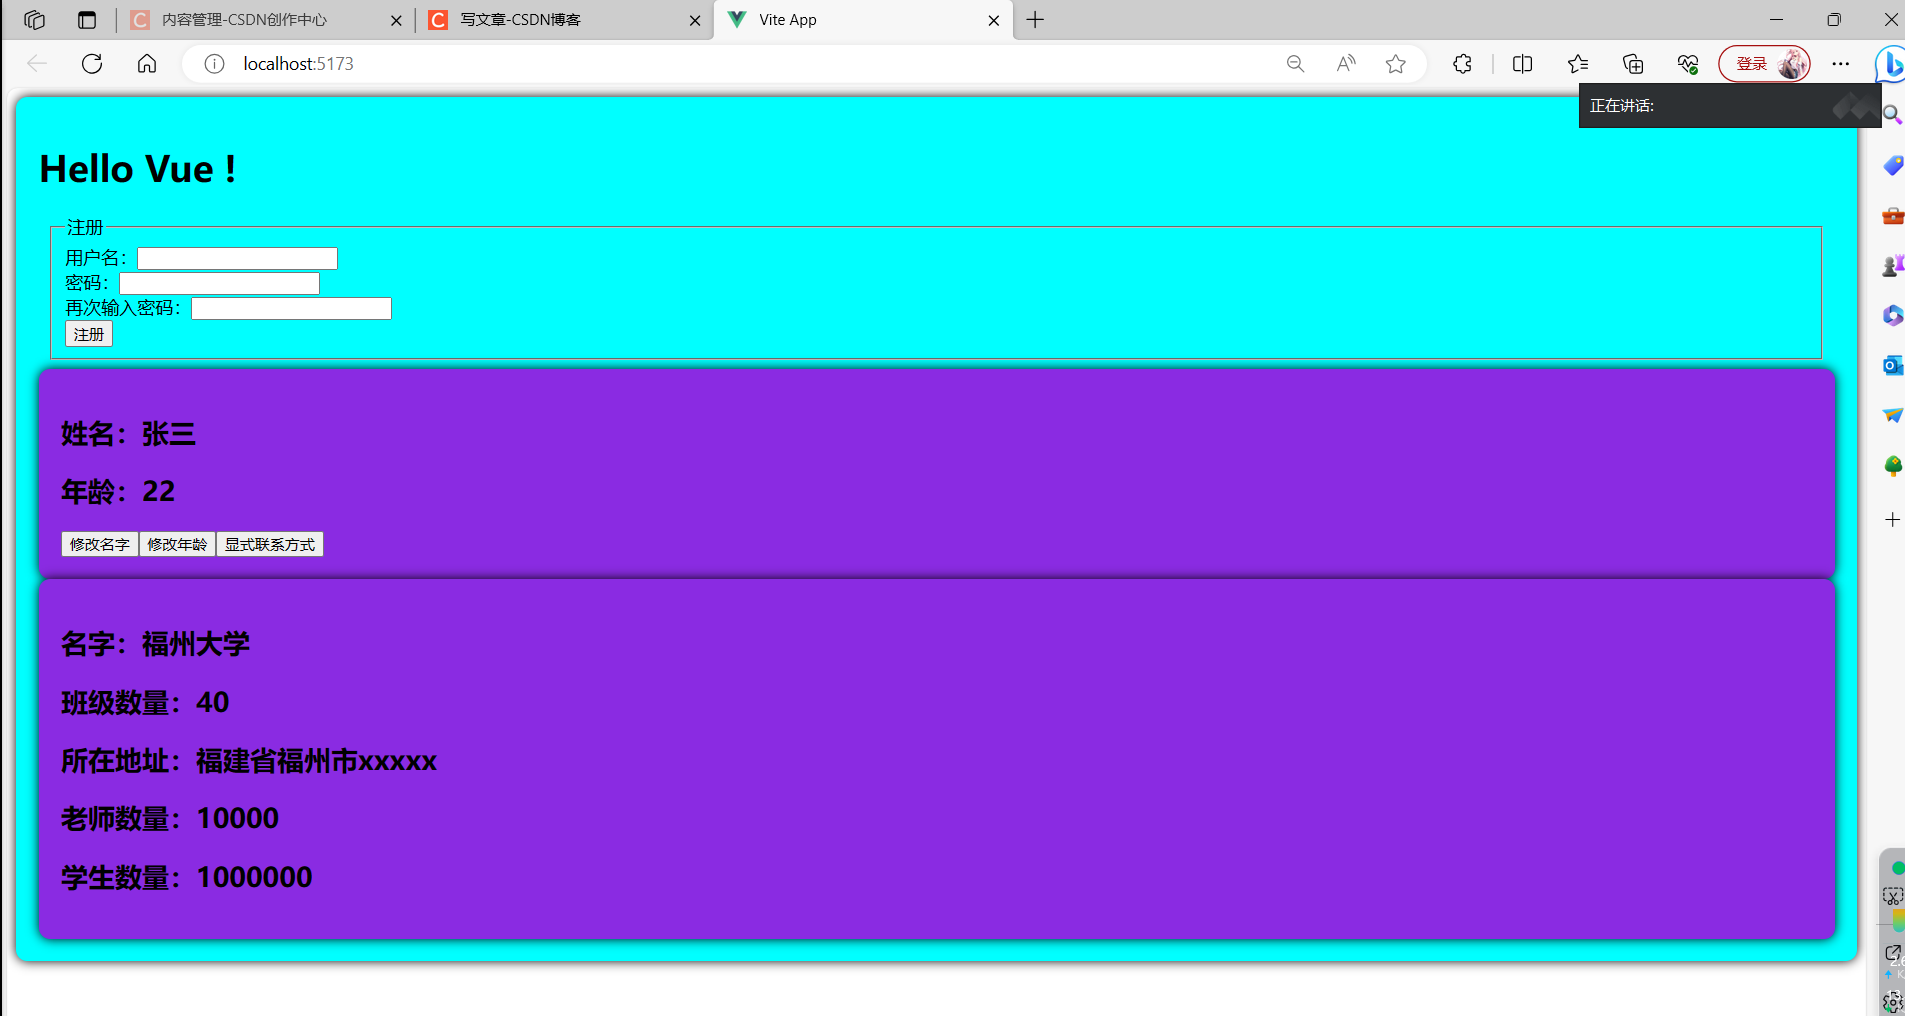Open site information icon in address bar
The width and height of the screenshot is (1905, 1016).
[214, 64]
